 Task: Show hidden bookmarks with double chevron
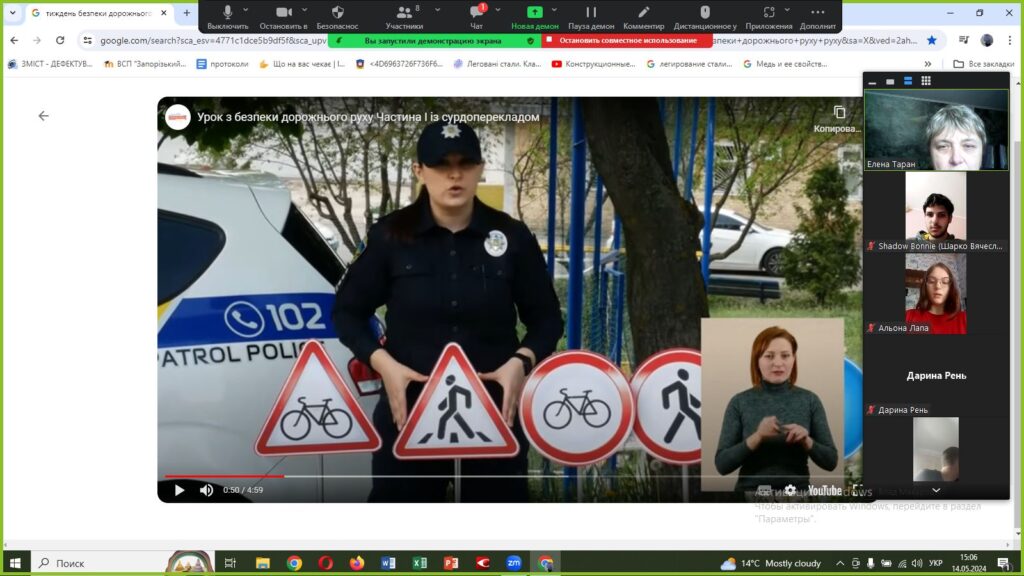tap(928, 64)
